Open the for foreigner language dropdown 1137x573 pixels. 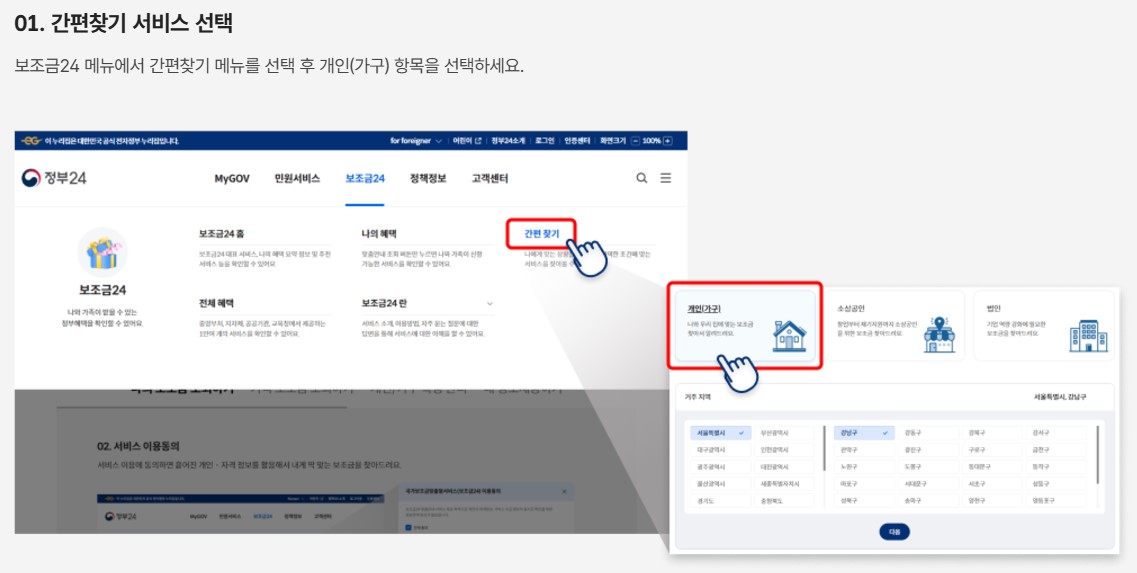tap(416, 141)
